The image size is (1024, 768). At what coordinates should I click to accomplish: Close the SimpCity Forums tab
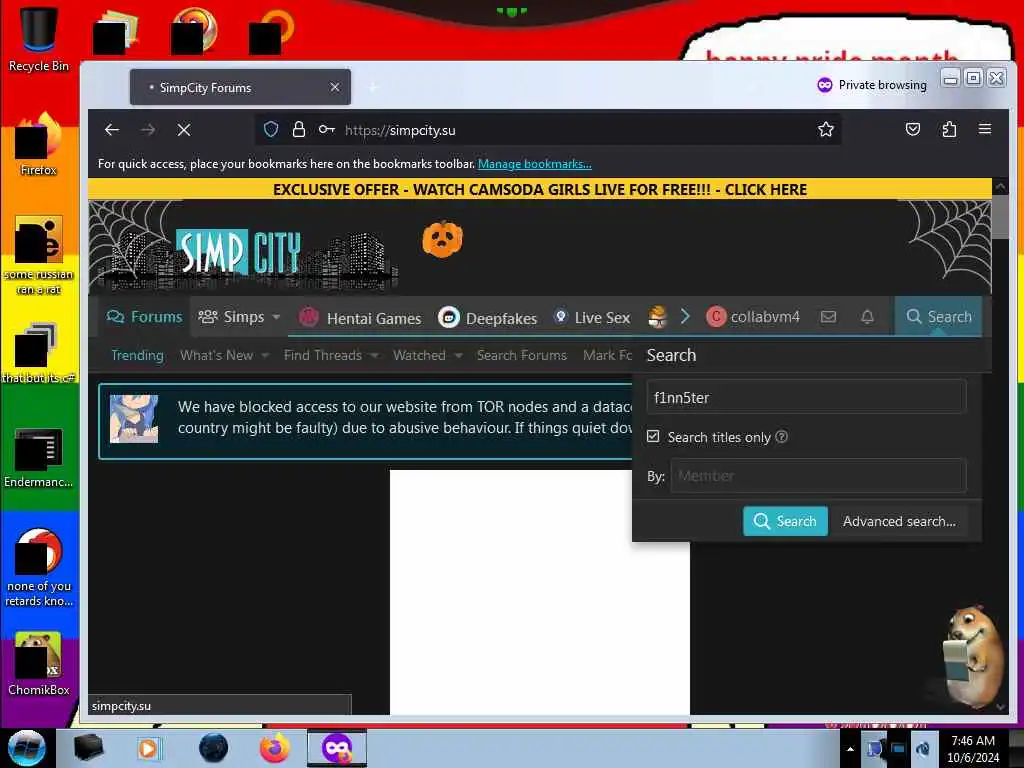point(334,87)
